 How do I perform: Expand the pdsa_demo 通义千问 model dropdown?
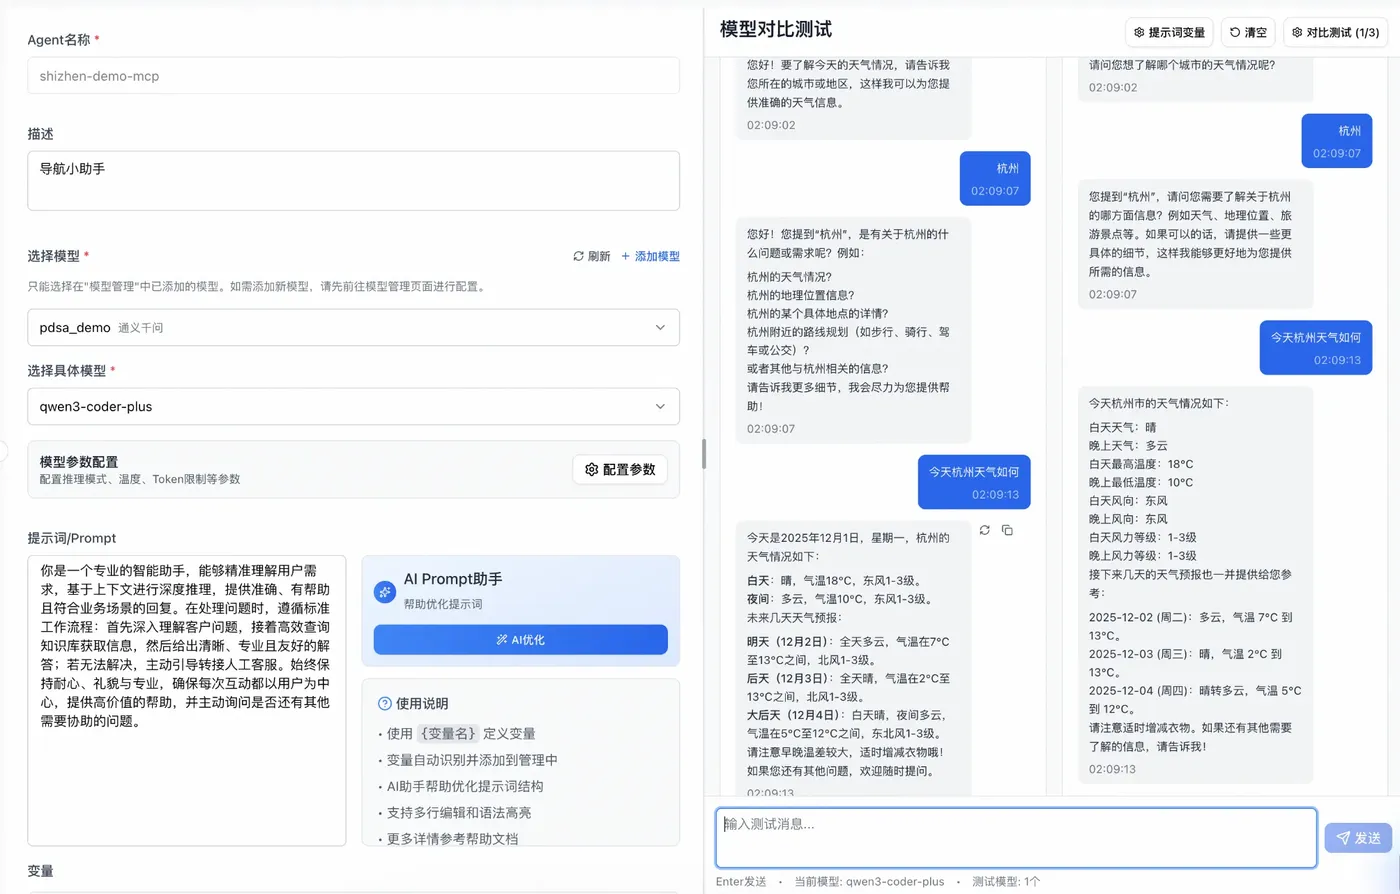point(353,327)
